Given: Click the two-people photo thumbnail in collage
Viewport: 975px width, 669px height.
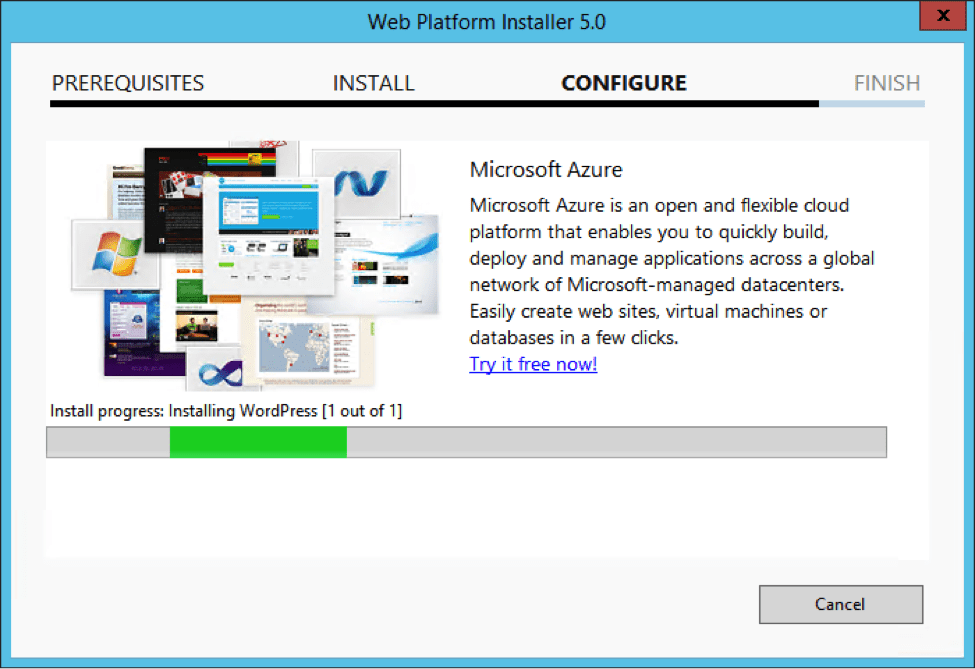Looking at the screenshot, I should pos(197,327).
